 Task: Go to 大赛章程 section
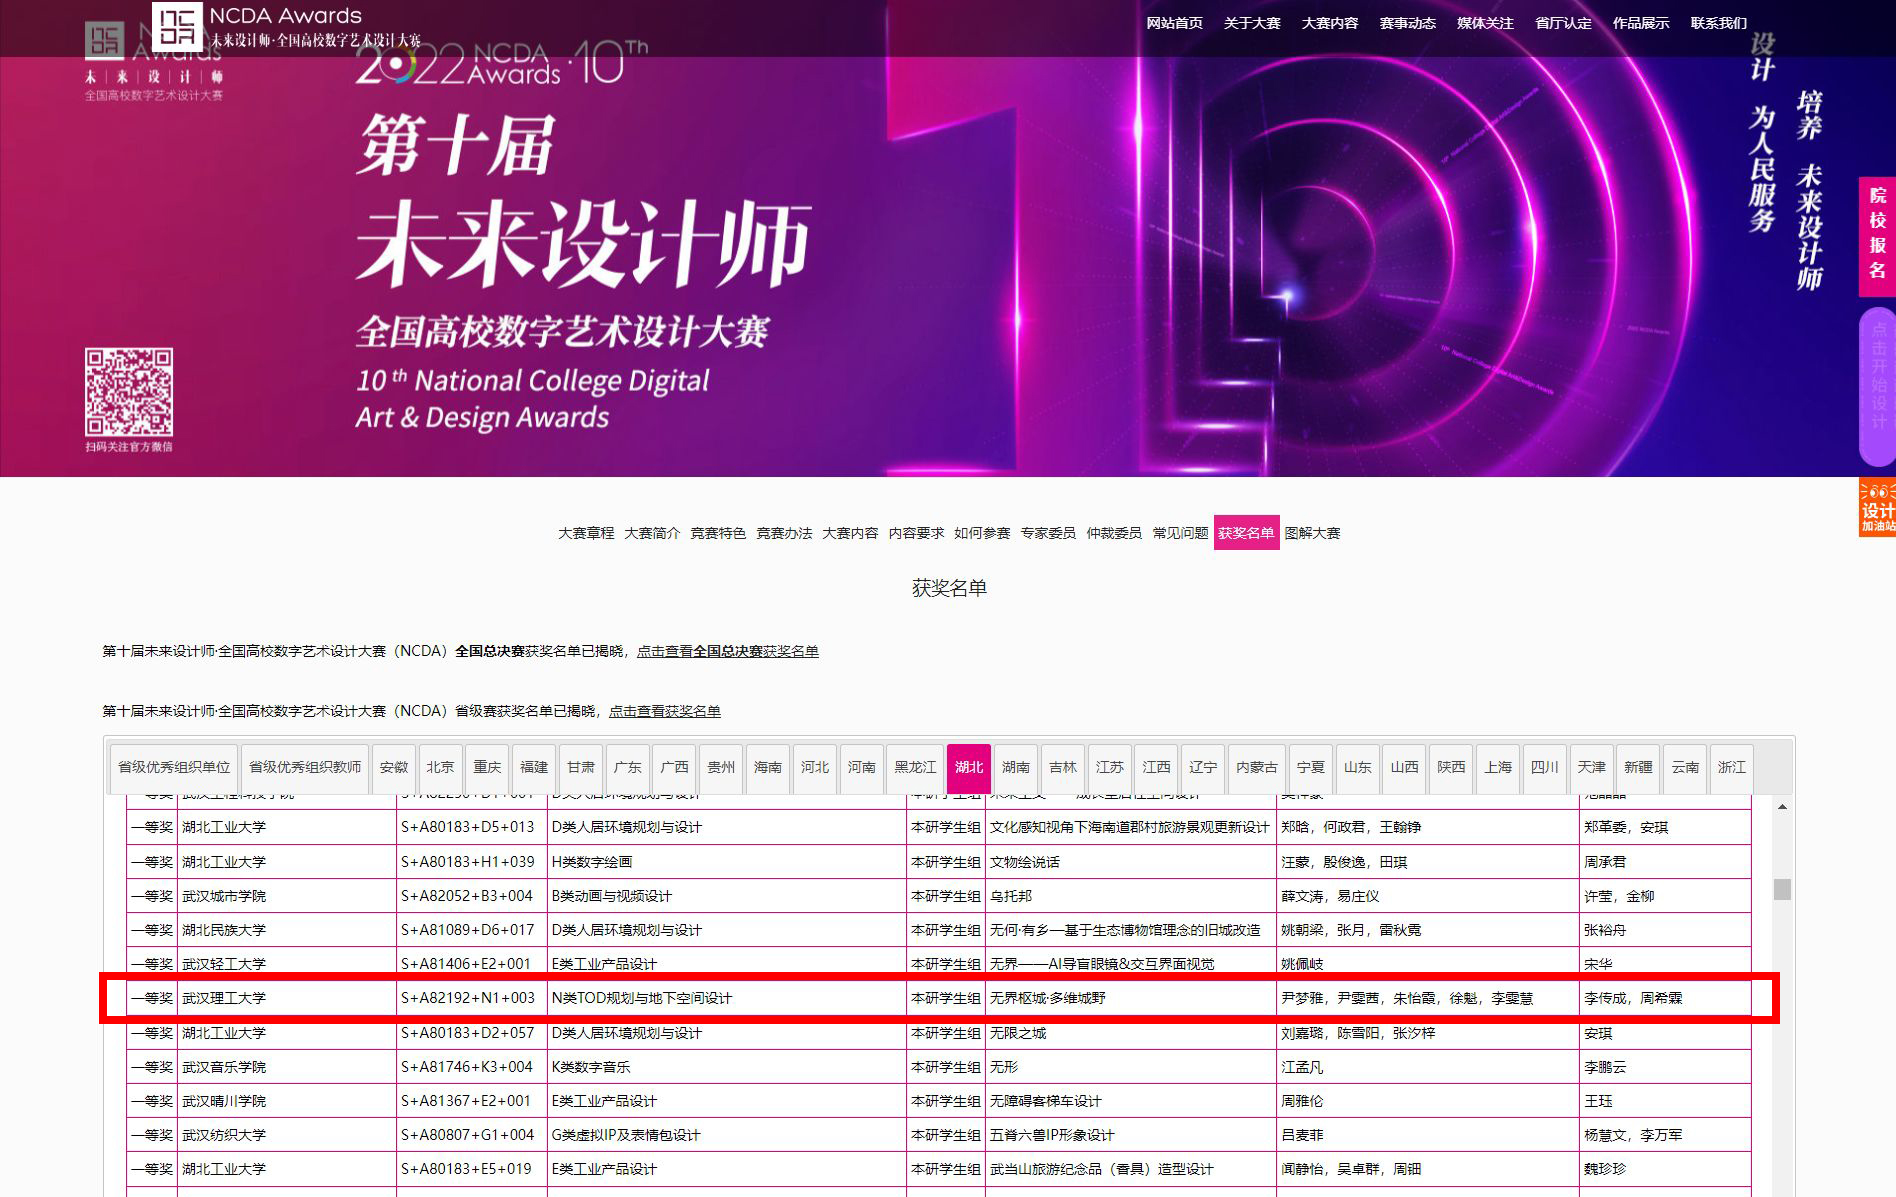pyautogui.click(x=586, y=533)
